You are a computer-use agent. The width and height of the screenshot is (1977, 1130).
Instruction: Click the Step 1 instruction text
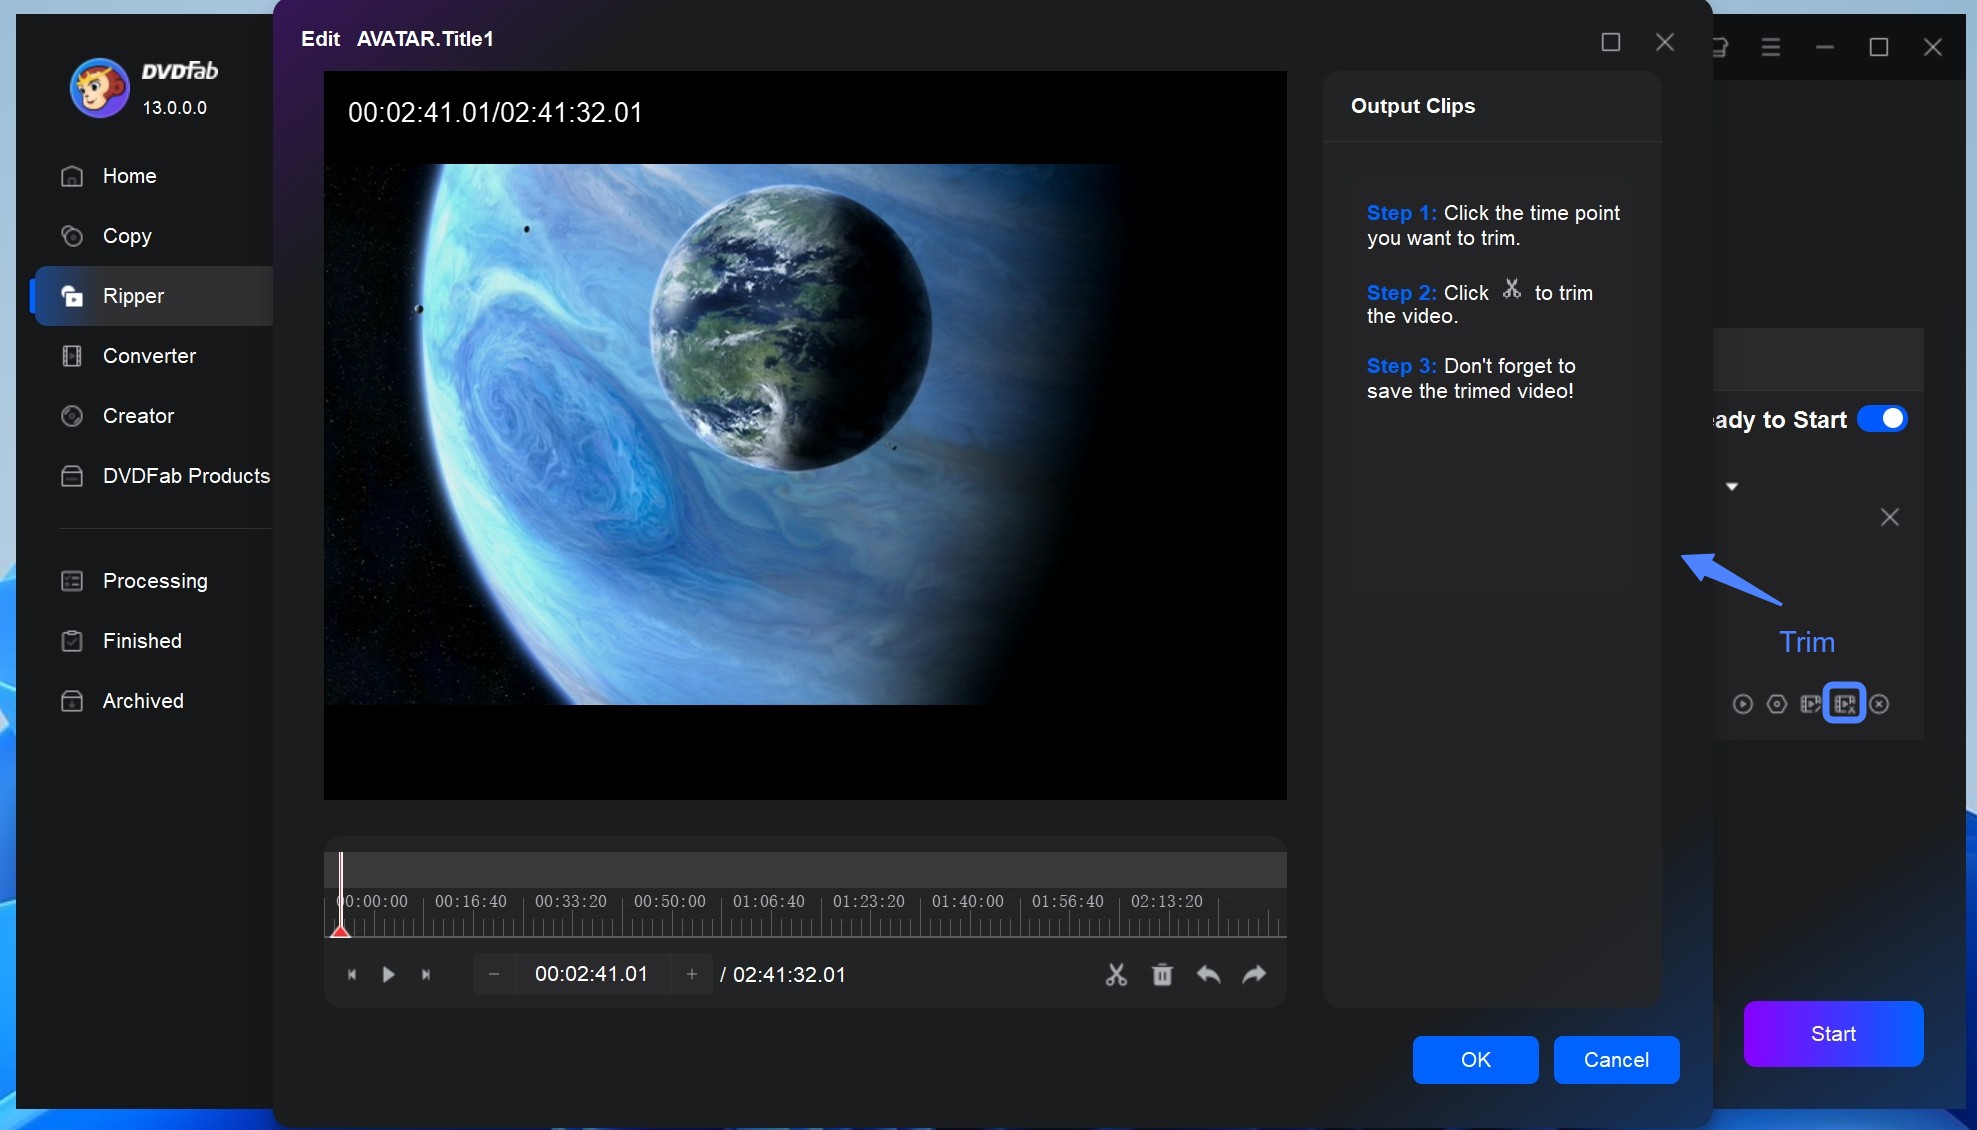(1493, 226)
